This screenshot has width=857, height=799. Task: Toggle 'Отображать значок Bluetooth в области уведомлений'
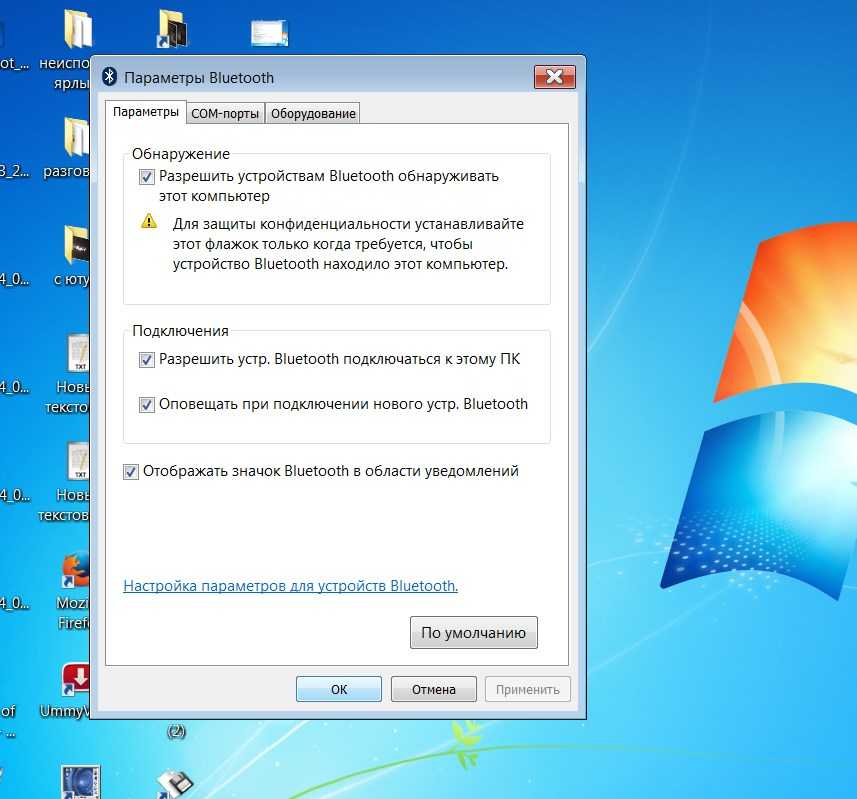(x=131, y=471)
